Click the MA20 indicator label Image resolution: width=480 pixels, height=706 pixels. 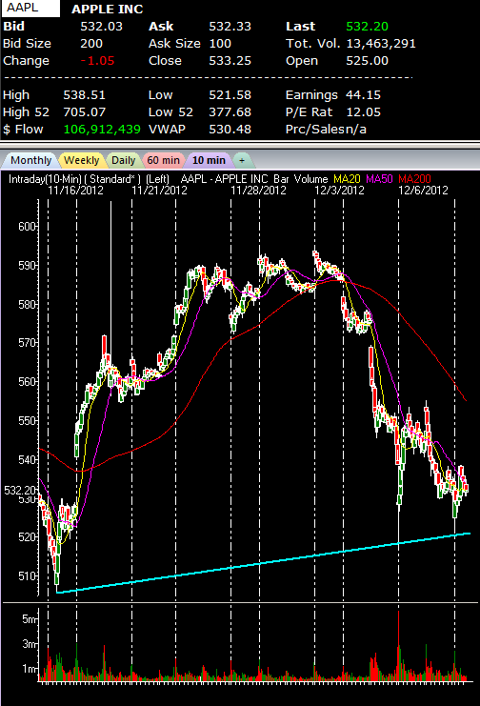point(347,179)
